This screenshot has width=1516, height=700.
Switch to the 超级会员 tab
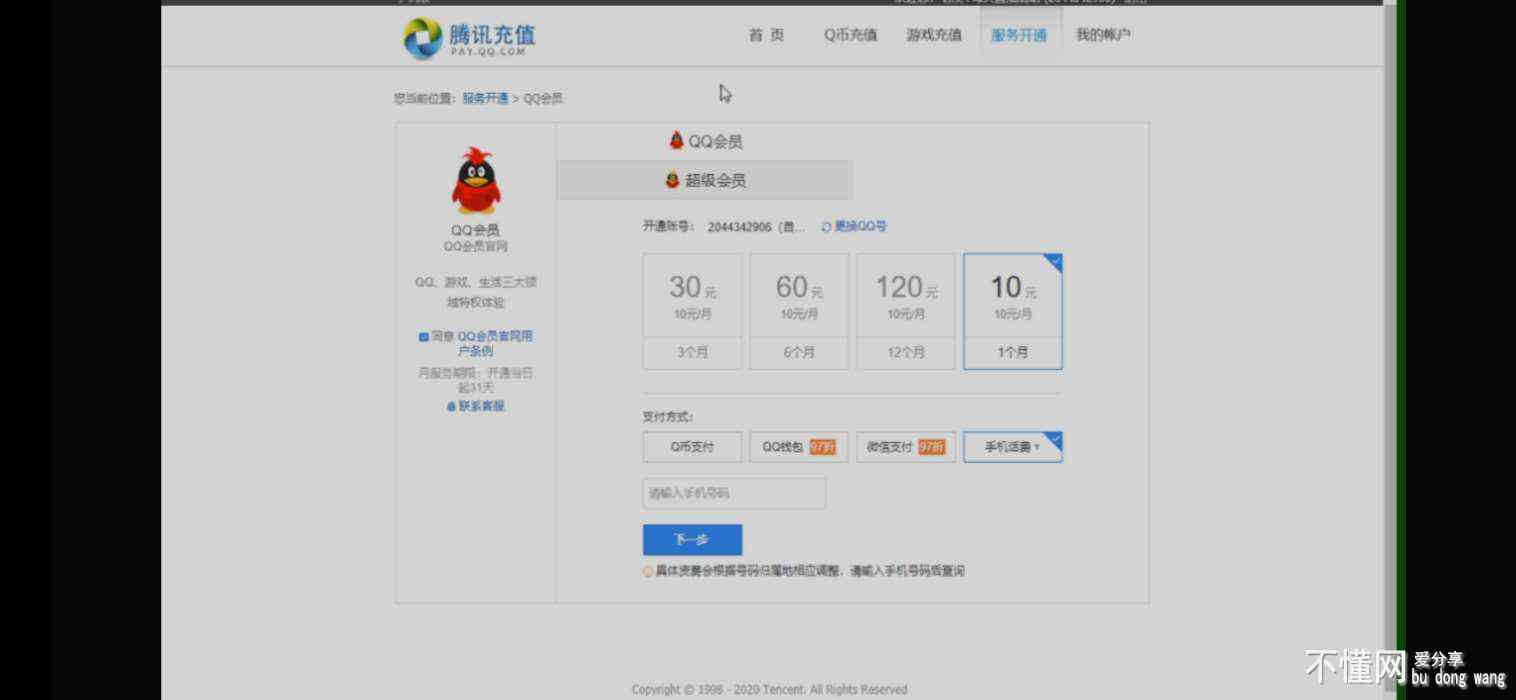pyautogui.click(x=705, y=181)
